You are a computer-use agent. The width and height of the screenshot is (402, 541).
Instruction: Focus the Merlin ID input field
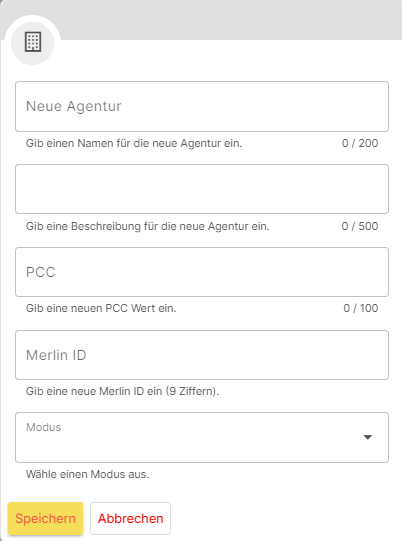click(x=202, y=355)
